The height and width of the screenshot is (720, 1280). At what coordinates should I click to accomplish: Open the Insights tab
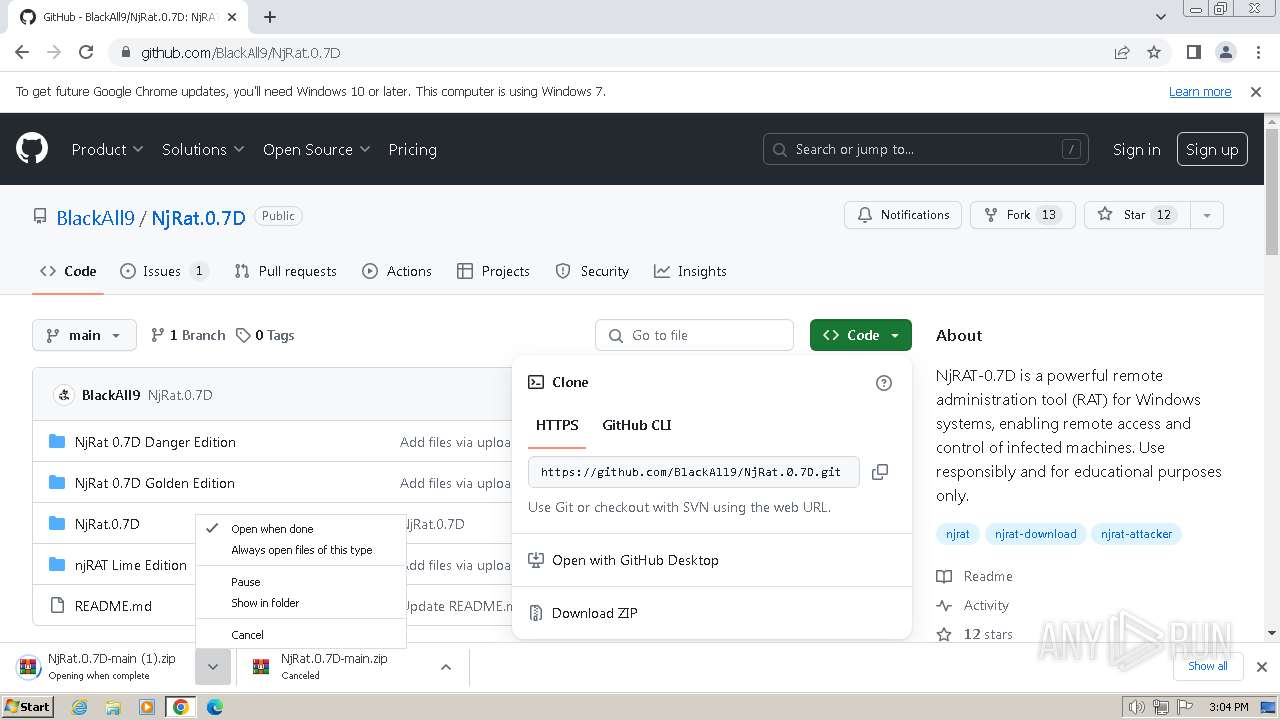pos(690,271)
